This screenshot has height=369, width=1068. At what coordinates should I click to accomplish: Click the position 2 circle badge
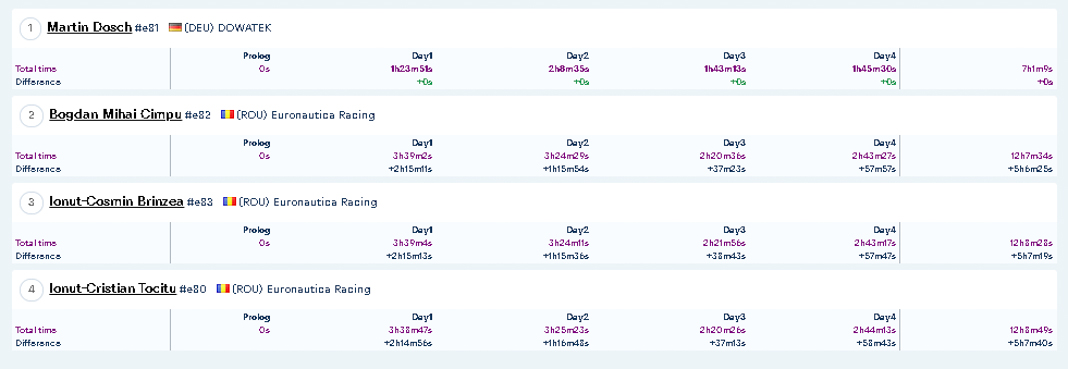tap(31, 116)
